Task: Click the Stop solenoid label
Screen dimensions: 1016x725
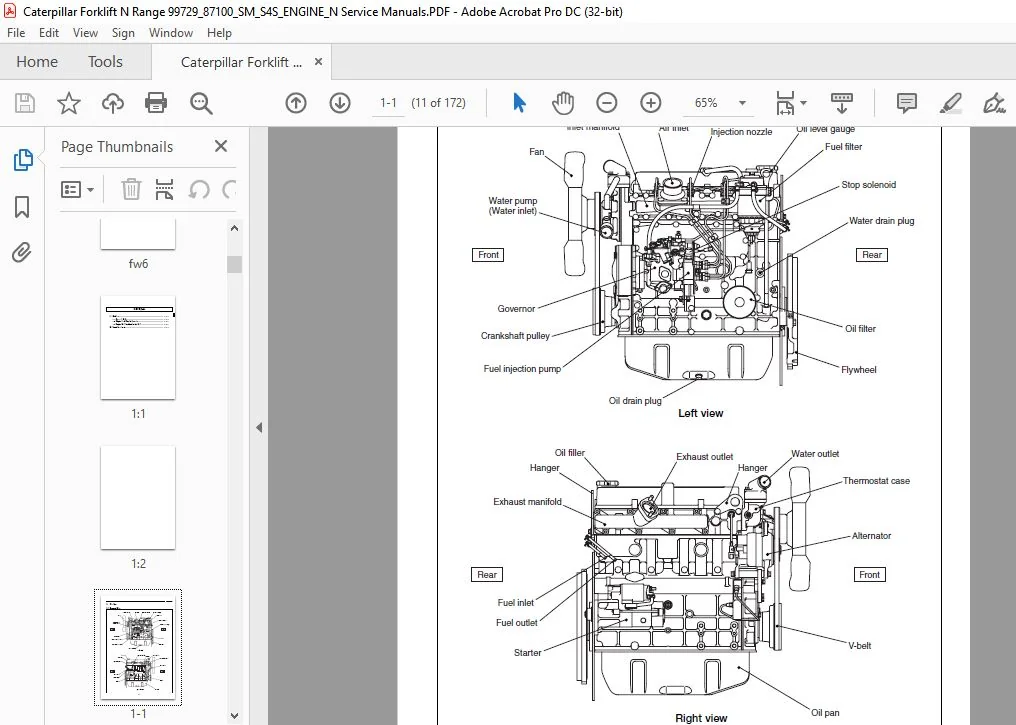Action: click(x=868, y=185)
